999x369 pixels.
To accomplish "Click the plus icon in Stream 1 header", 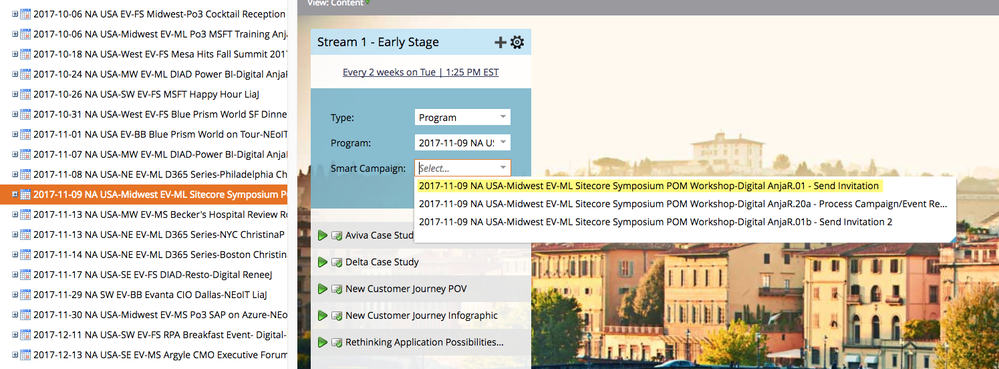I will [x=501, y=43].
